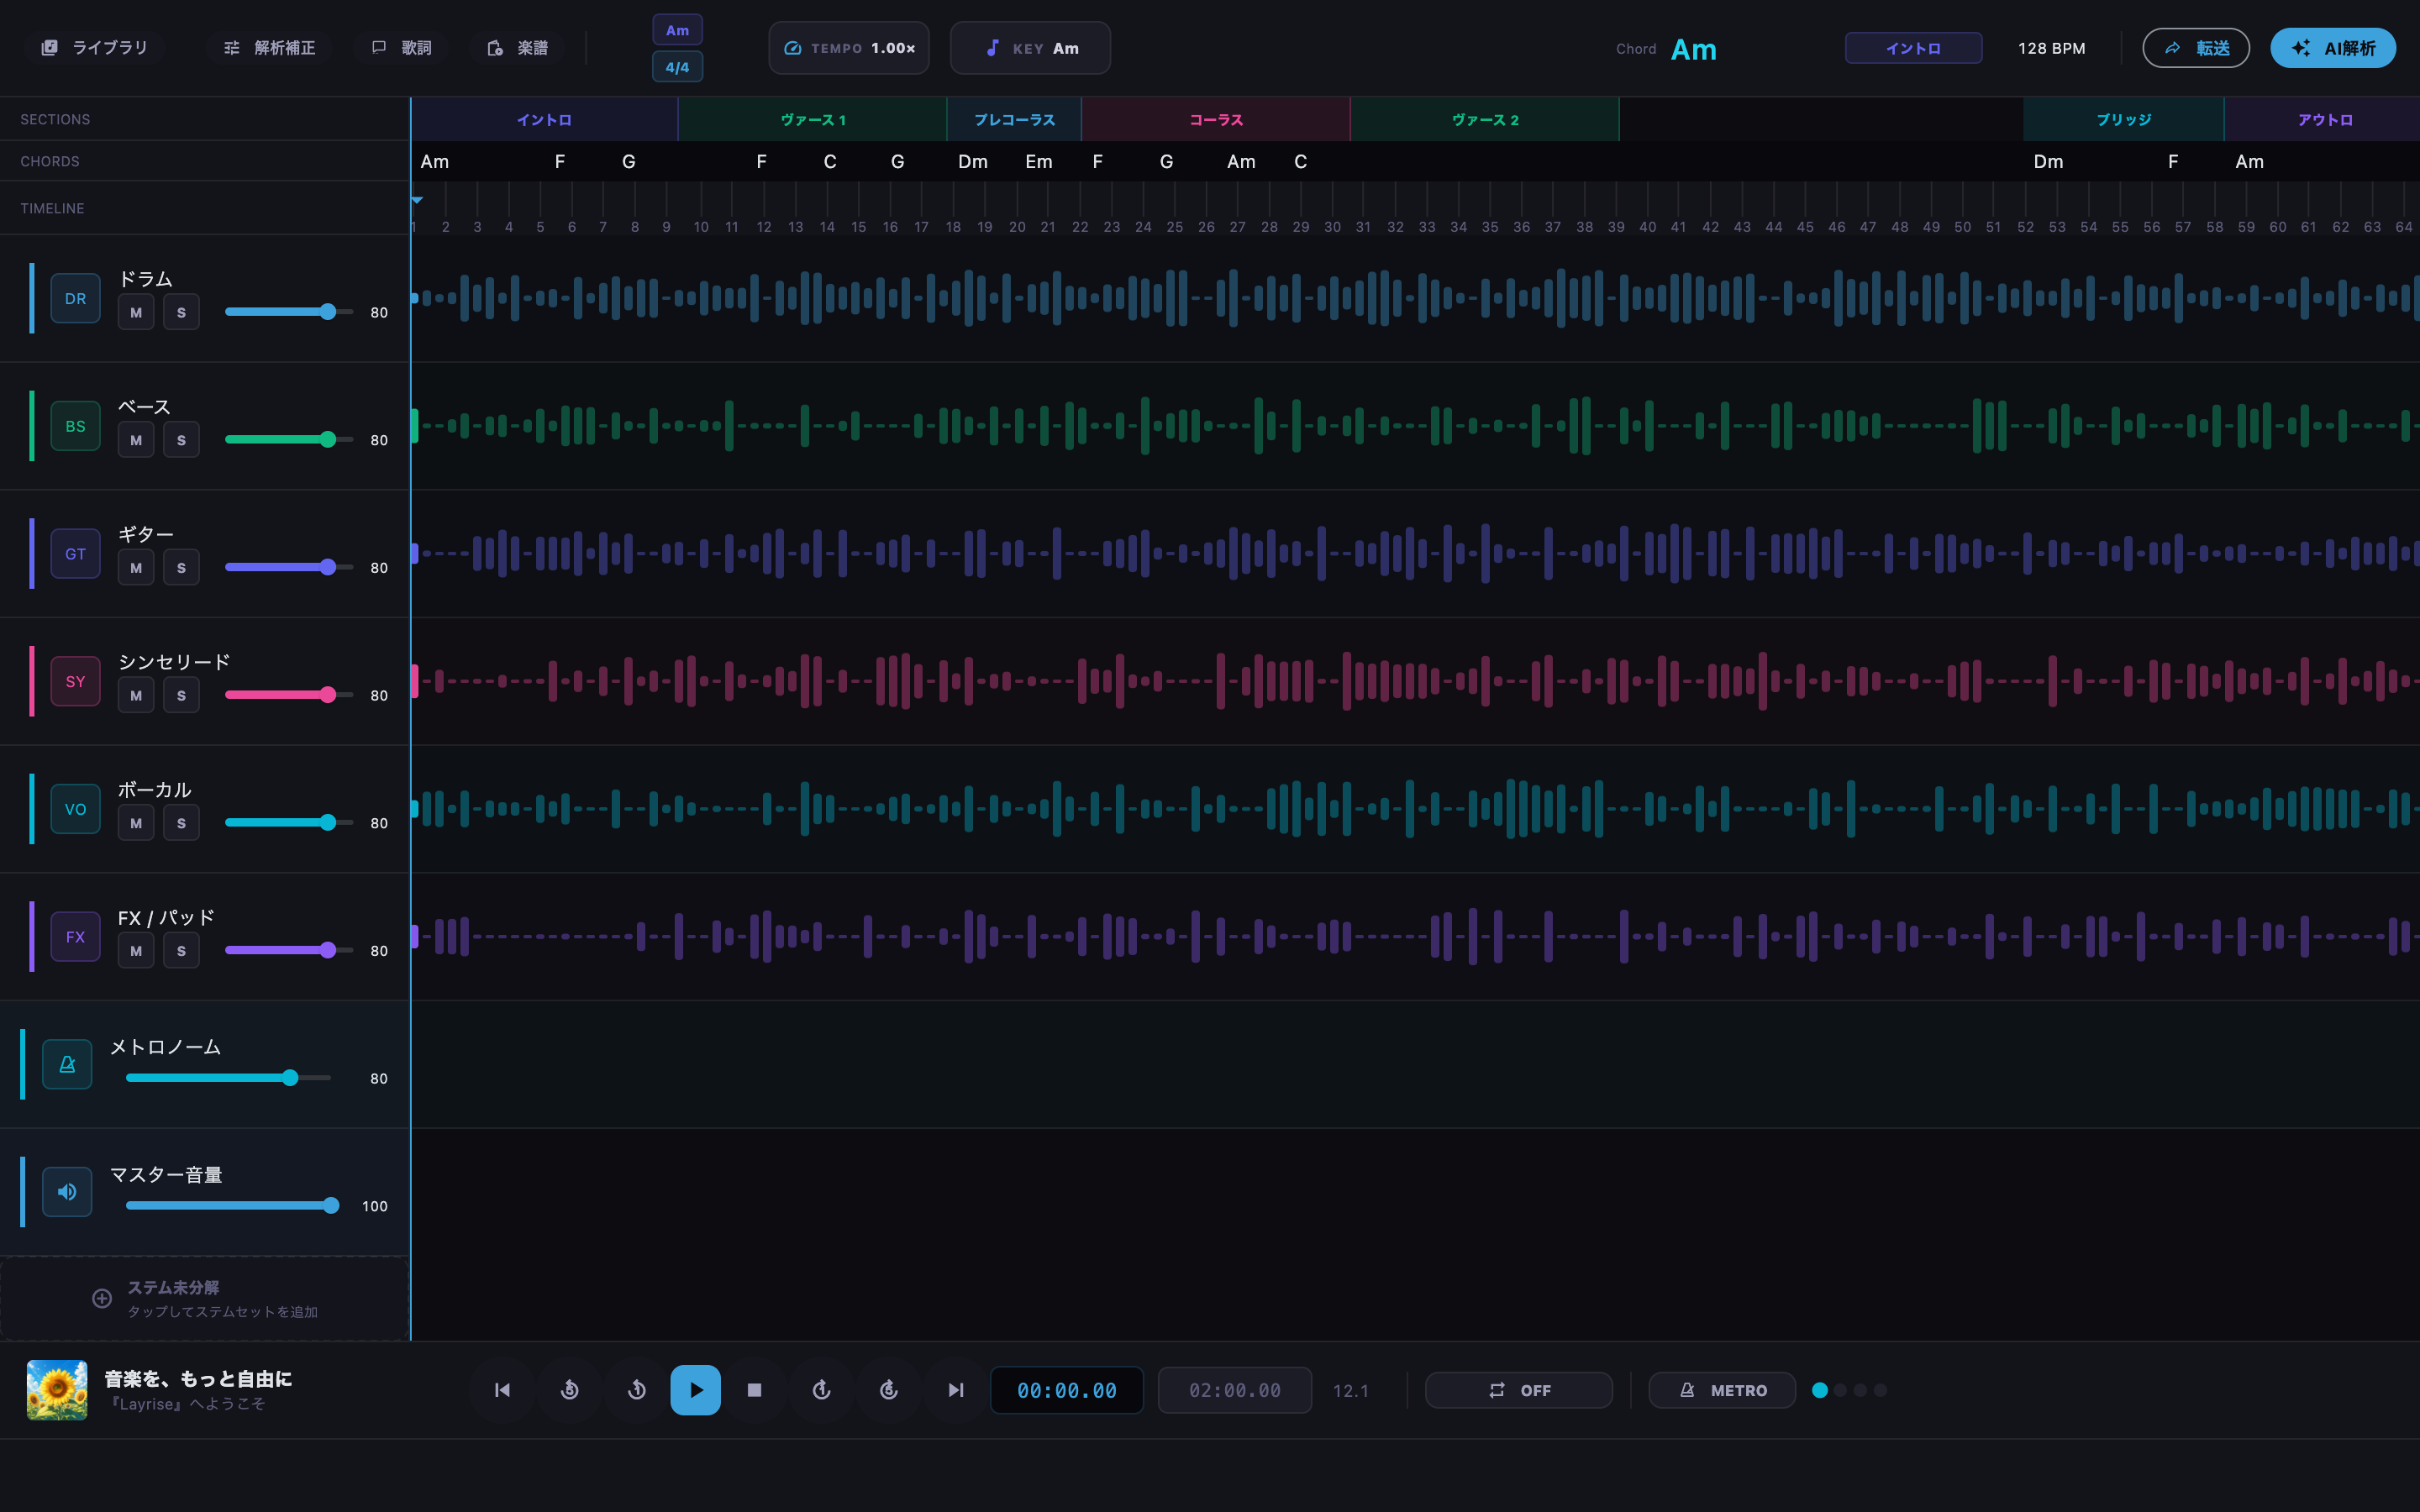Click the 転送 share button

point(2196,48)
